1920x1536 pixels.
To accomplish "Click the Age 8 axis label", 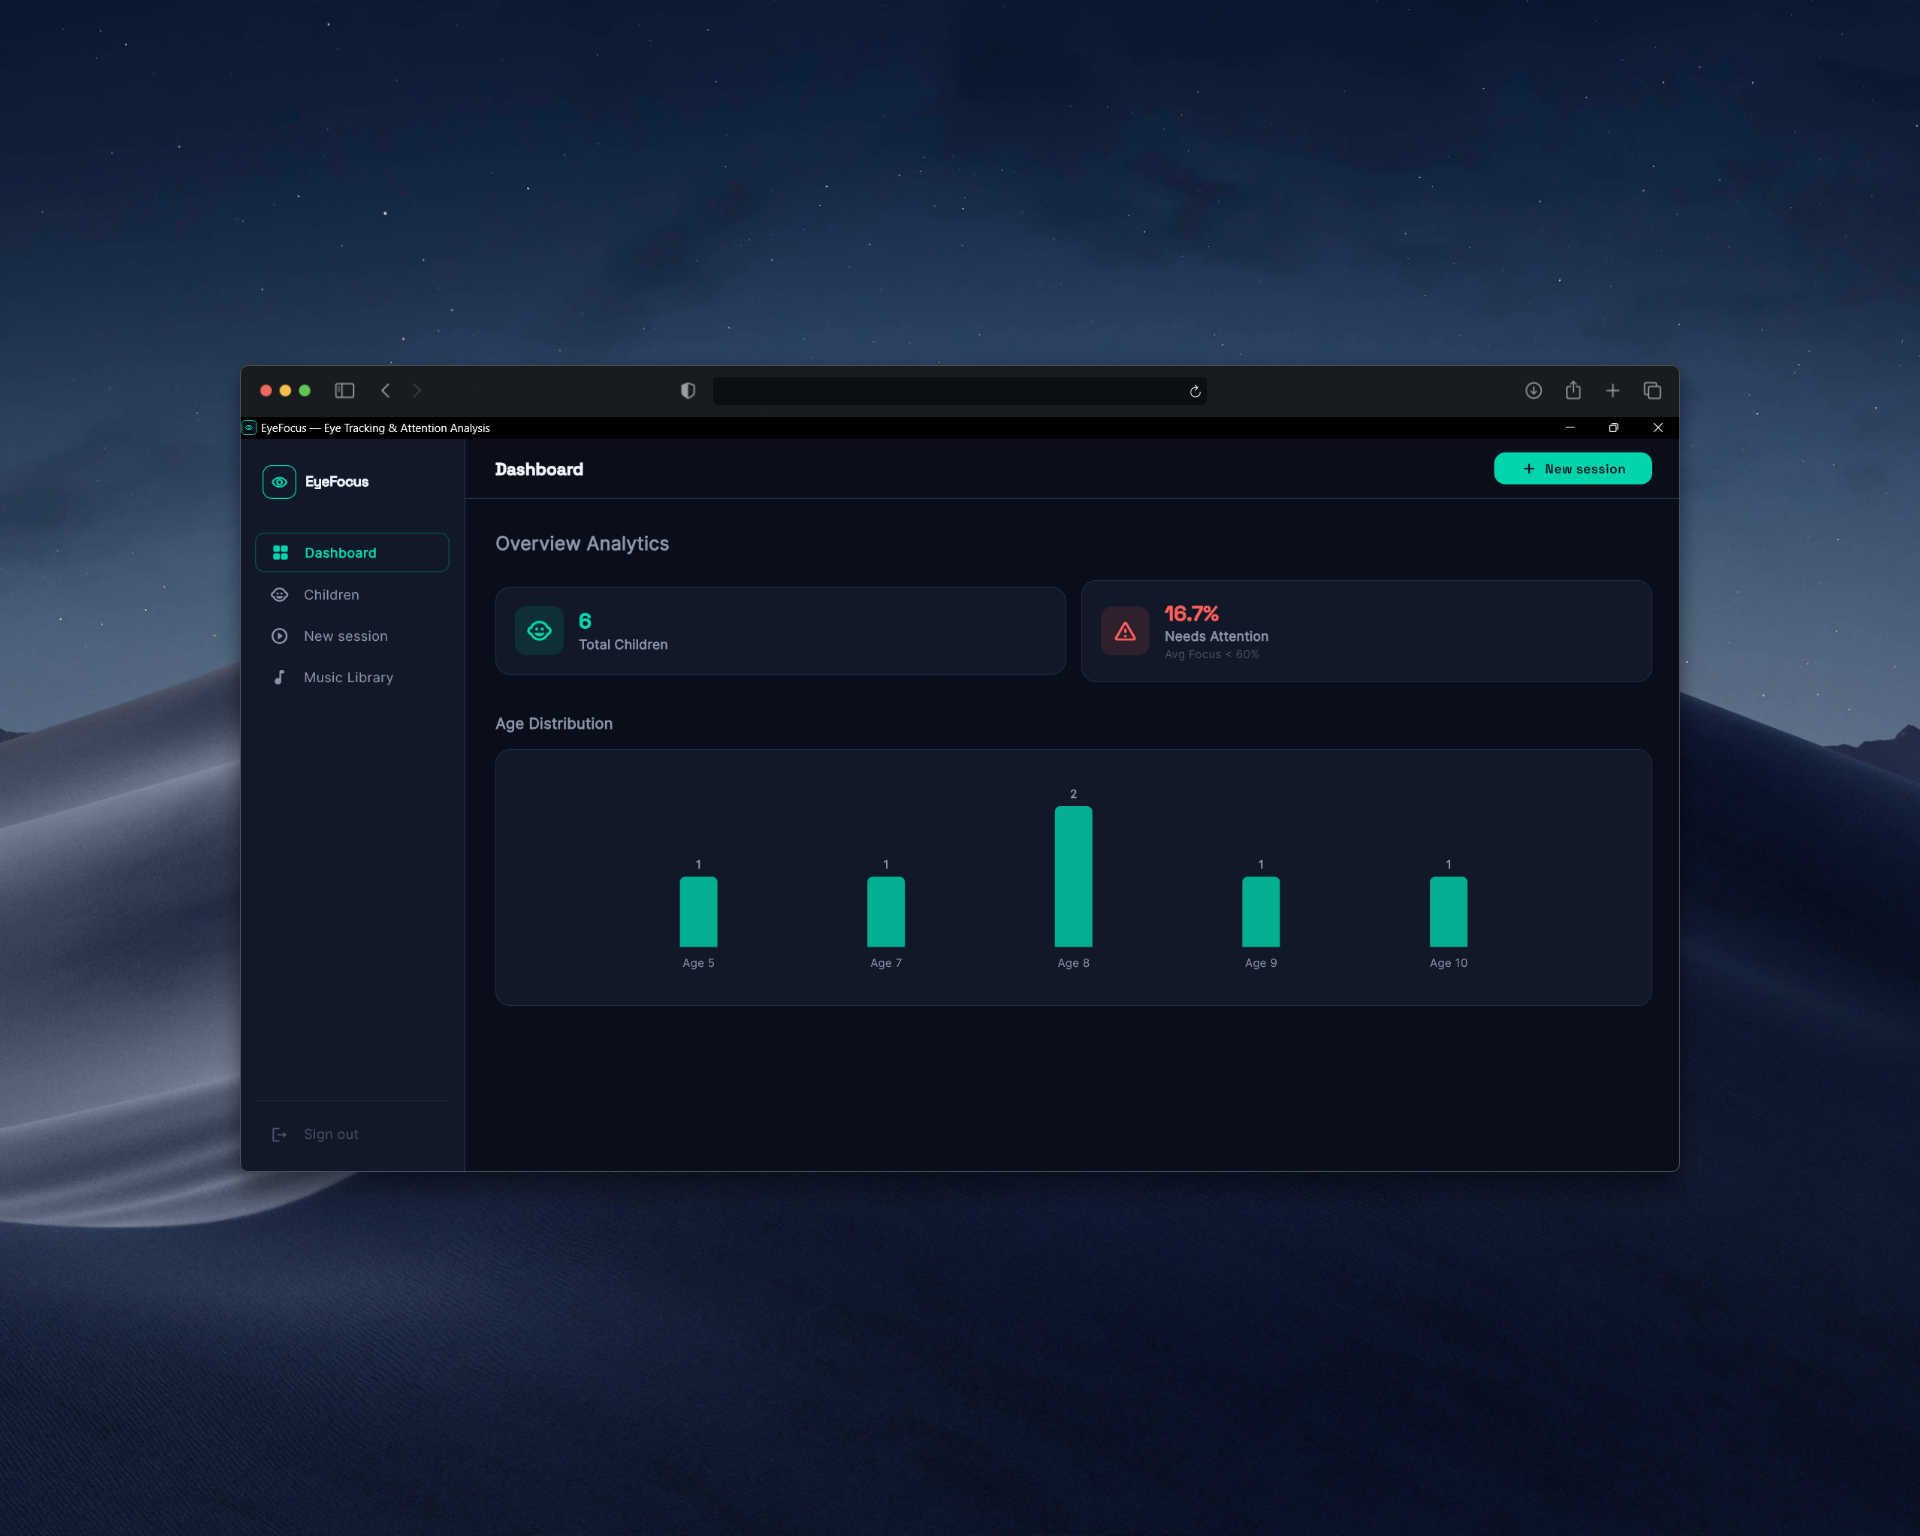I will point(1073,963).
